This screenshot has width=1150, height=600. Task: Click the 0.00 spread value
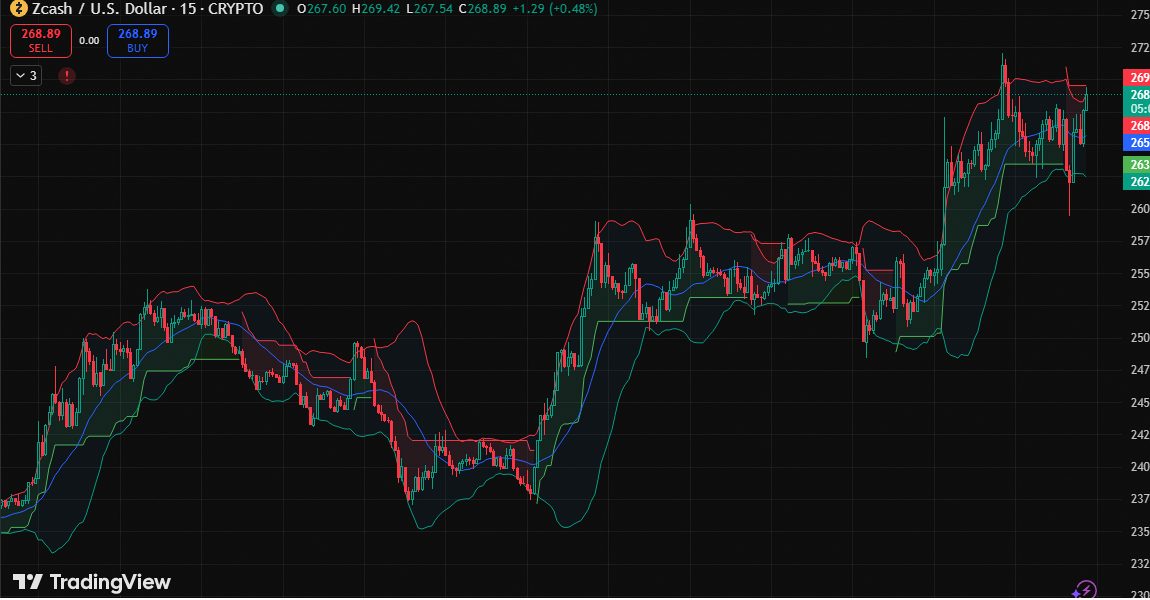point(89,41)
